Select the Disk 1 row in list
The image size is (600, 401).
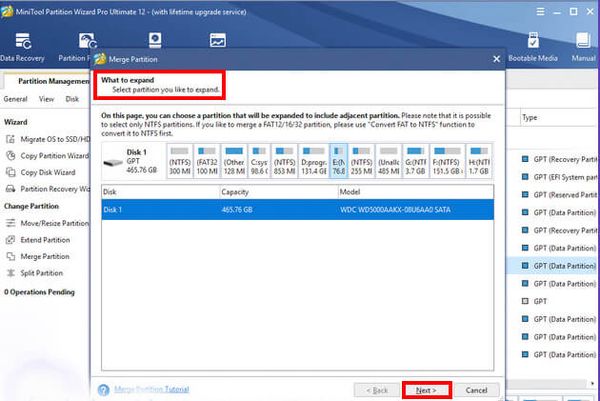coord(298,209)
